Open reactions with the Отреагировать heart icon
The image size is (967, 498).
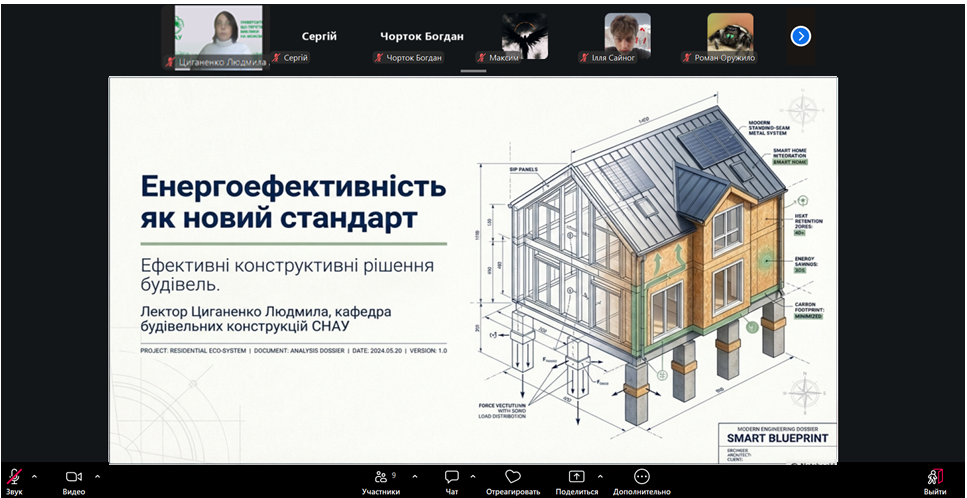[x=513, y=478]
